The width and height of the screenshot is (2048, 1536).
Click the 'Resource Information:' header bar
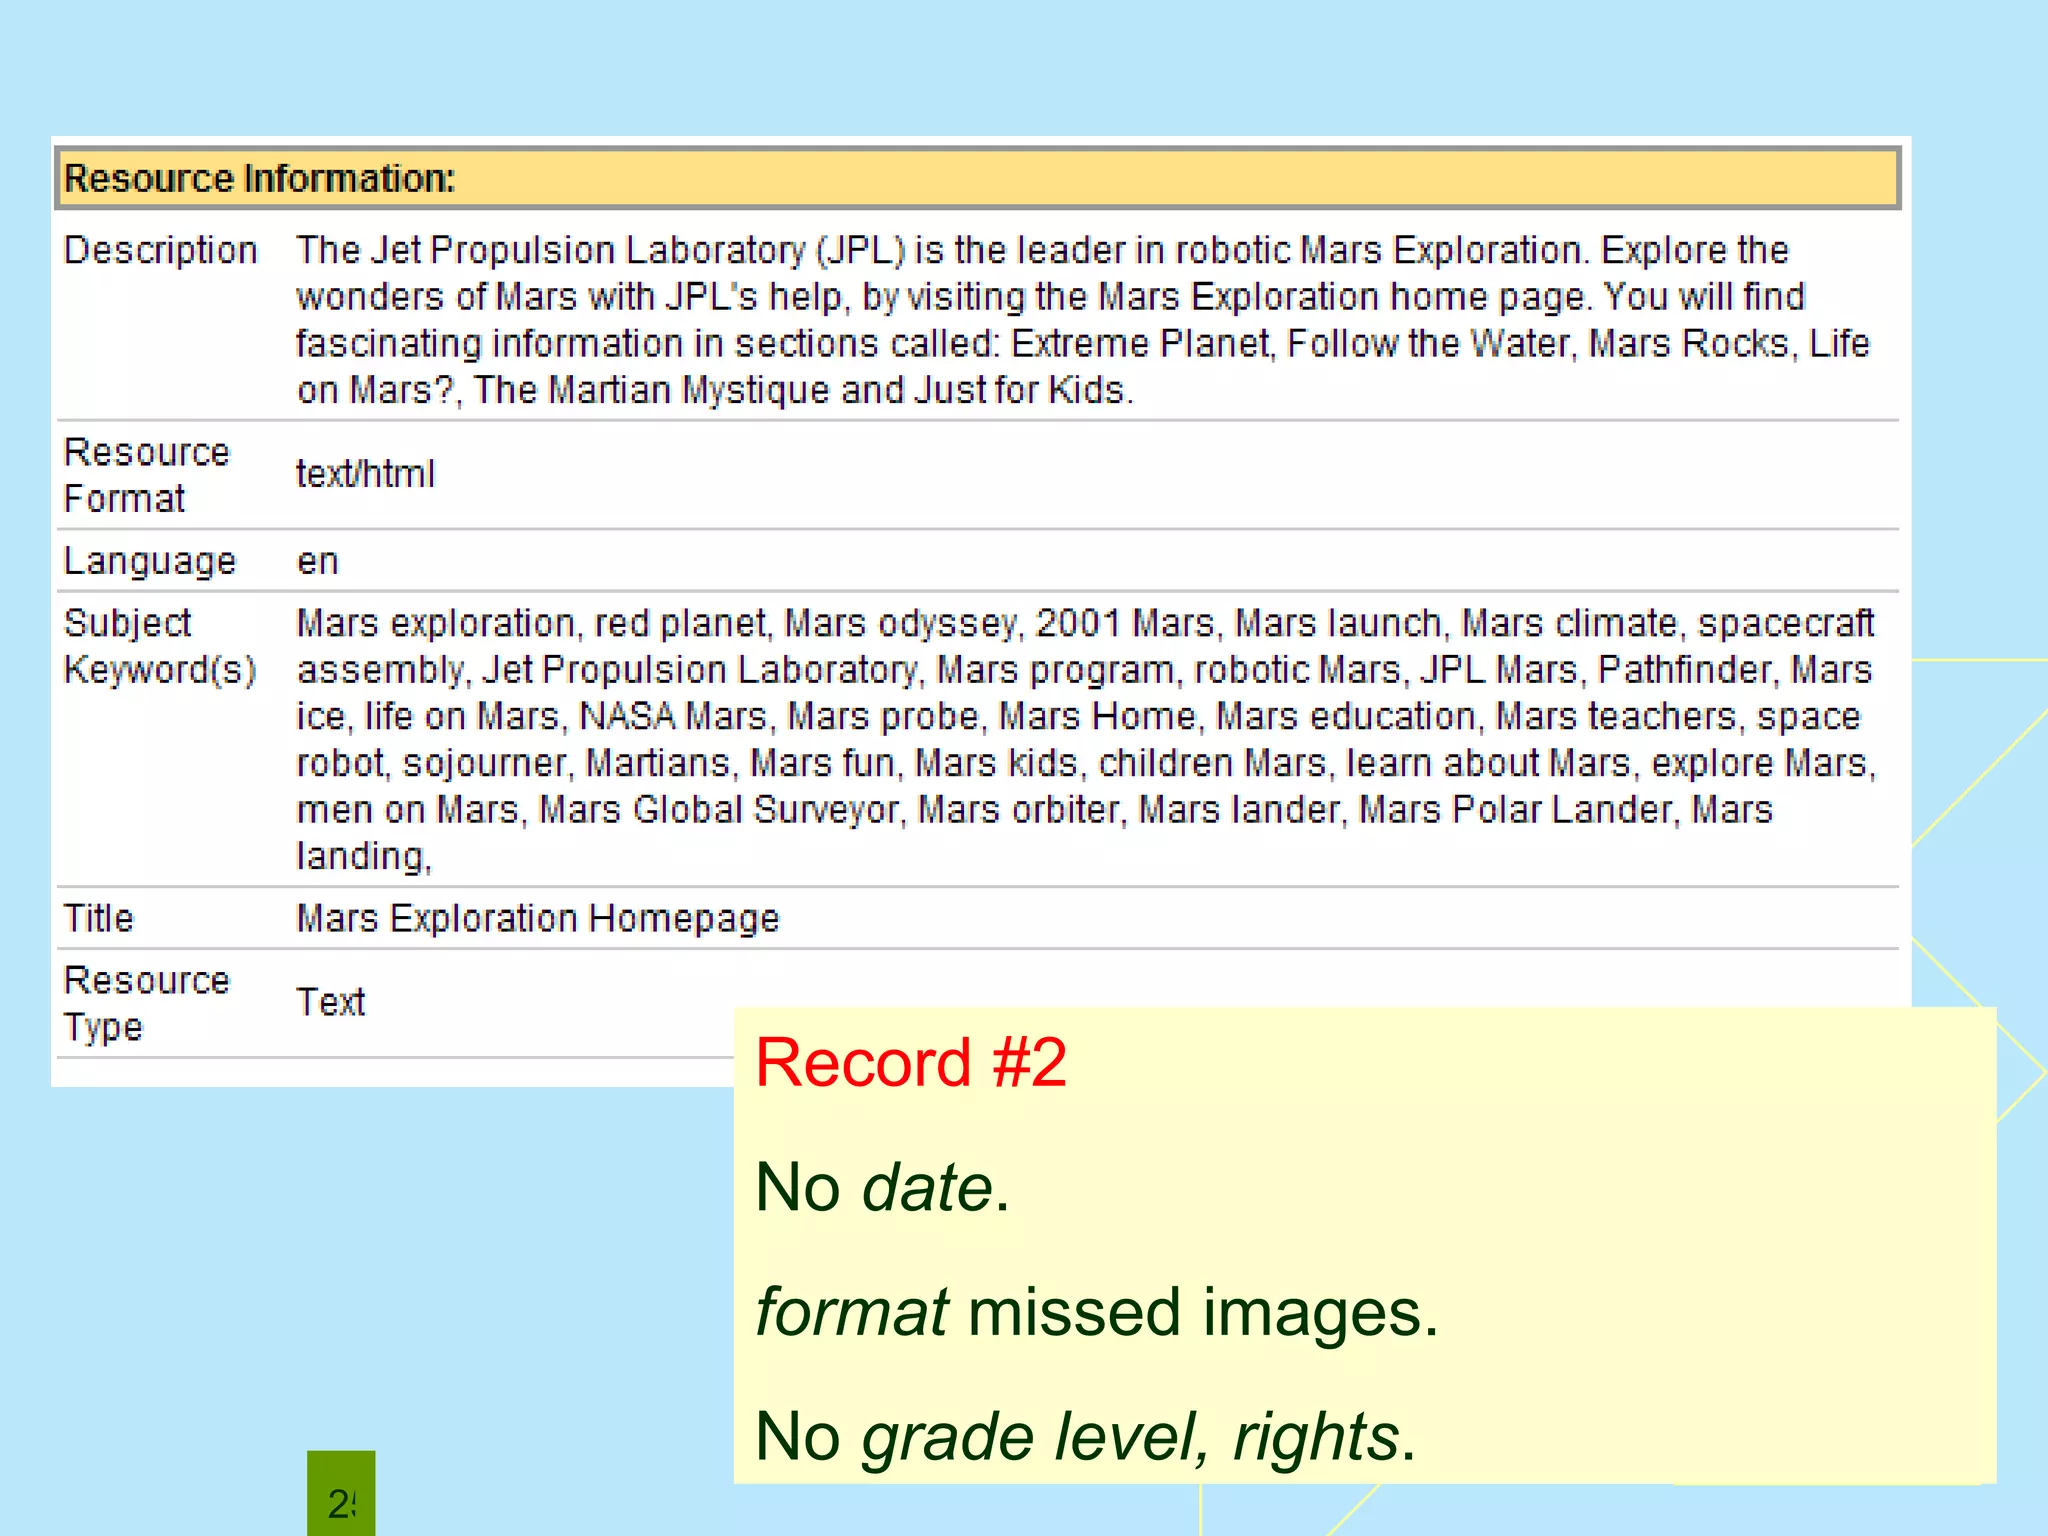(978, 178)
